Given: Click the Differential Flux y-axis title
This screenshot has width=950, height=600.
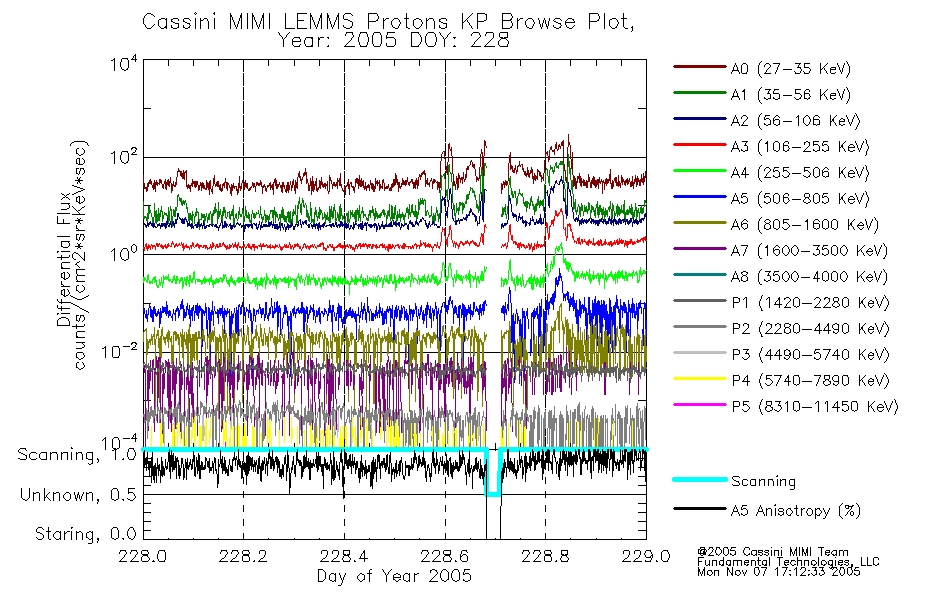Looking at the screenshot, I should [x=64, y=260].
